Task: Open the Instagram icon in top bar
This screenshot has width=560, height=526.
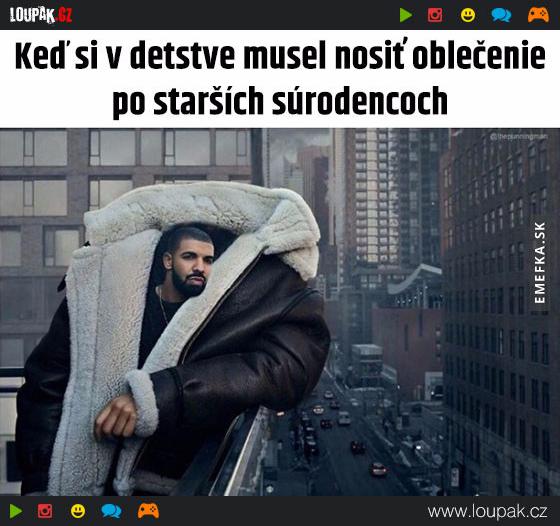Action: click(435, 15)
